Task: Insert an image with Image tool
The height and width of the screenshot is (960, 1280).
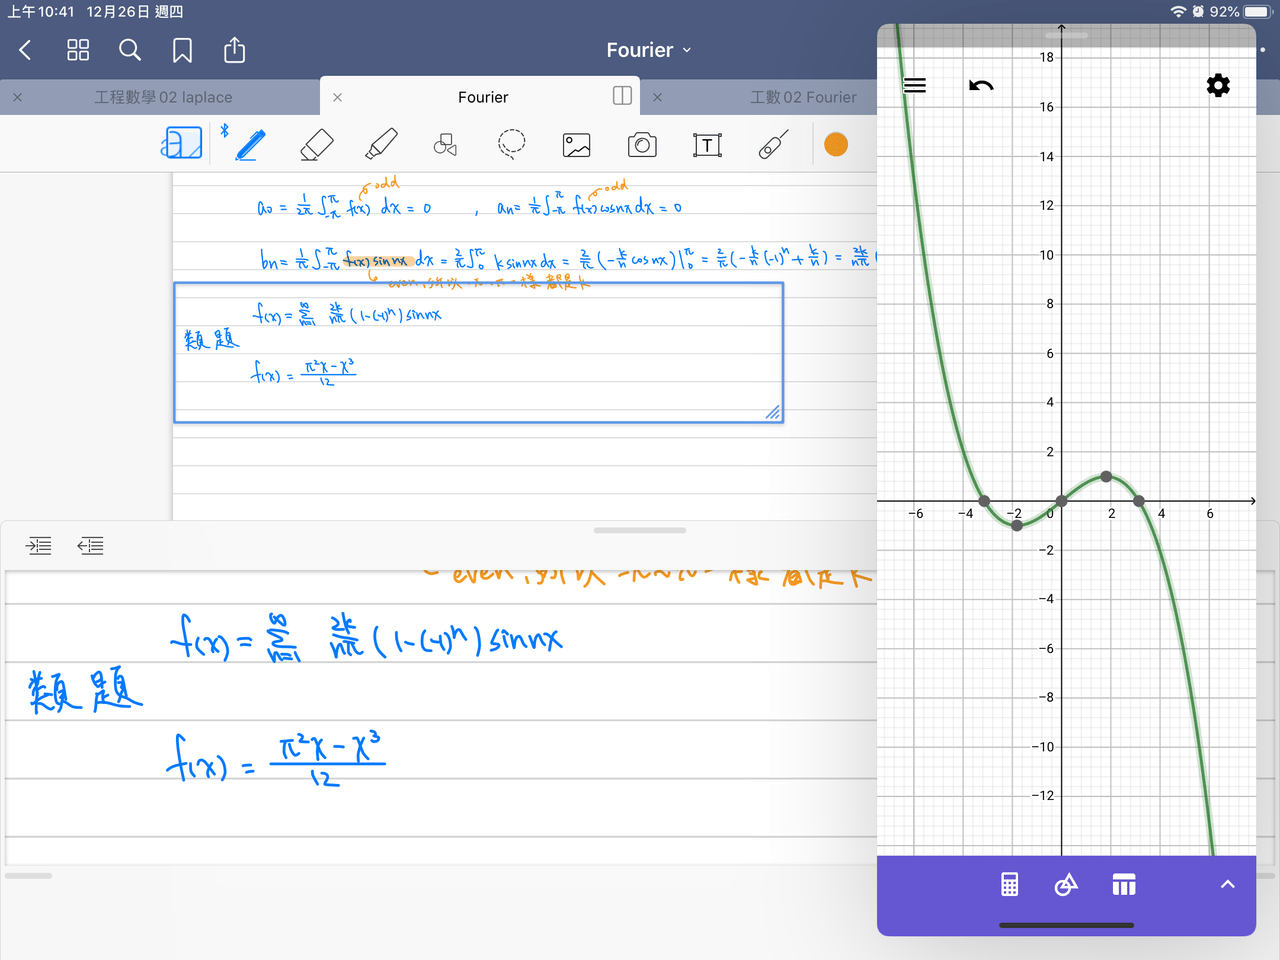Action: coord(577,145)
